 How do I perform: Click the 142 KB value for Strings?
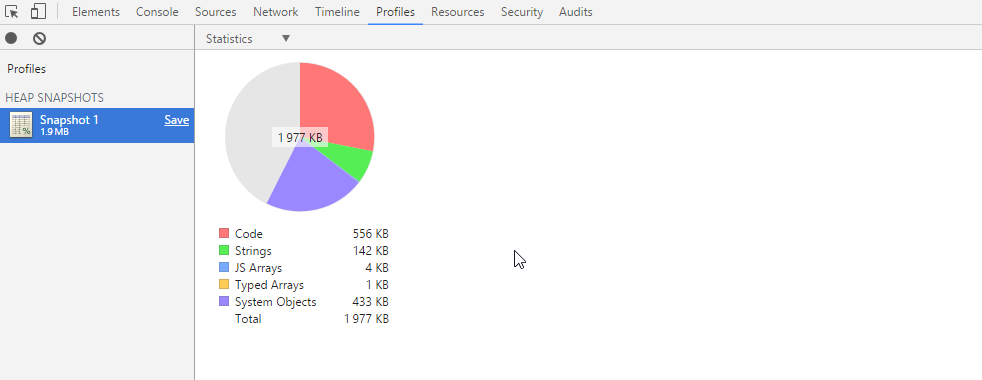[x=371, y=250]
